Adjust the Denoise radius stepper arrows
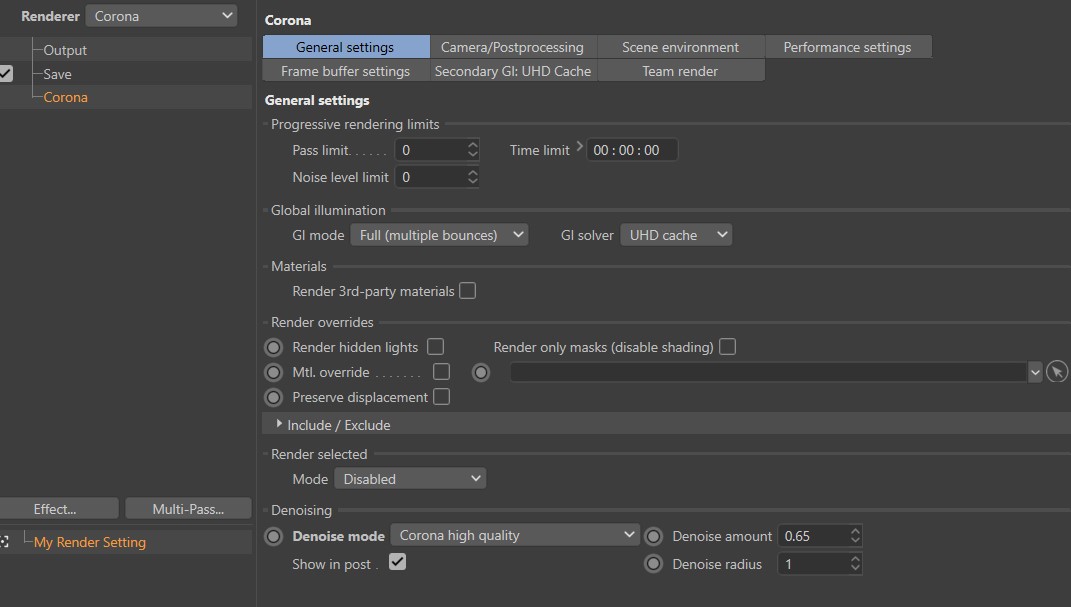 [854, 563]
